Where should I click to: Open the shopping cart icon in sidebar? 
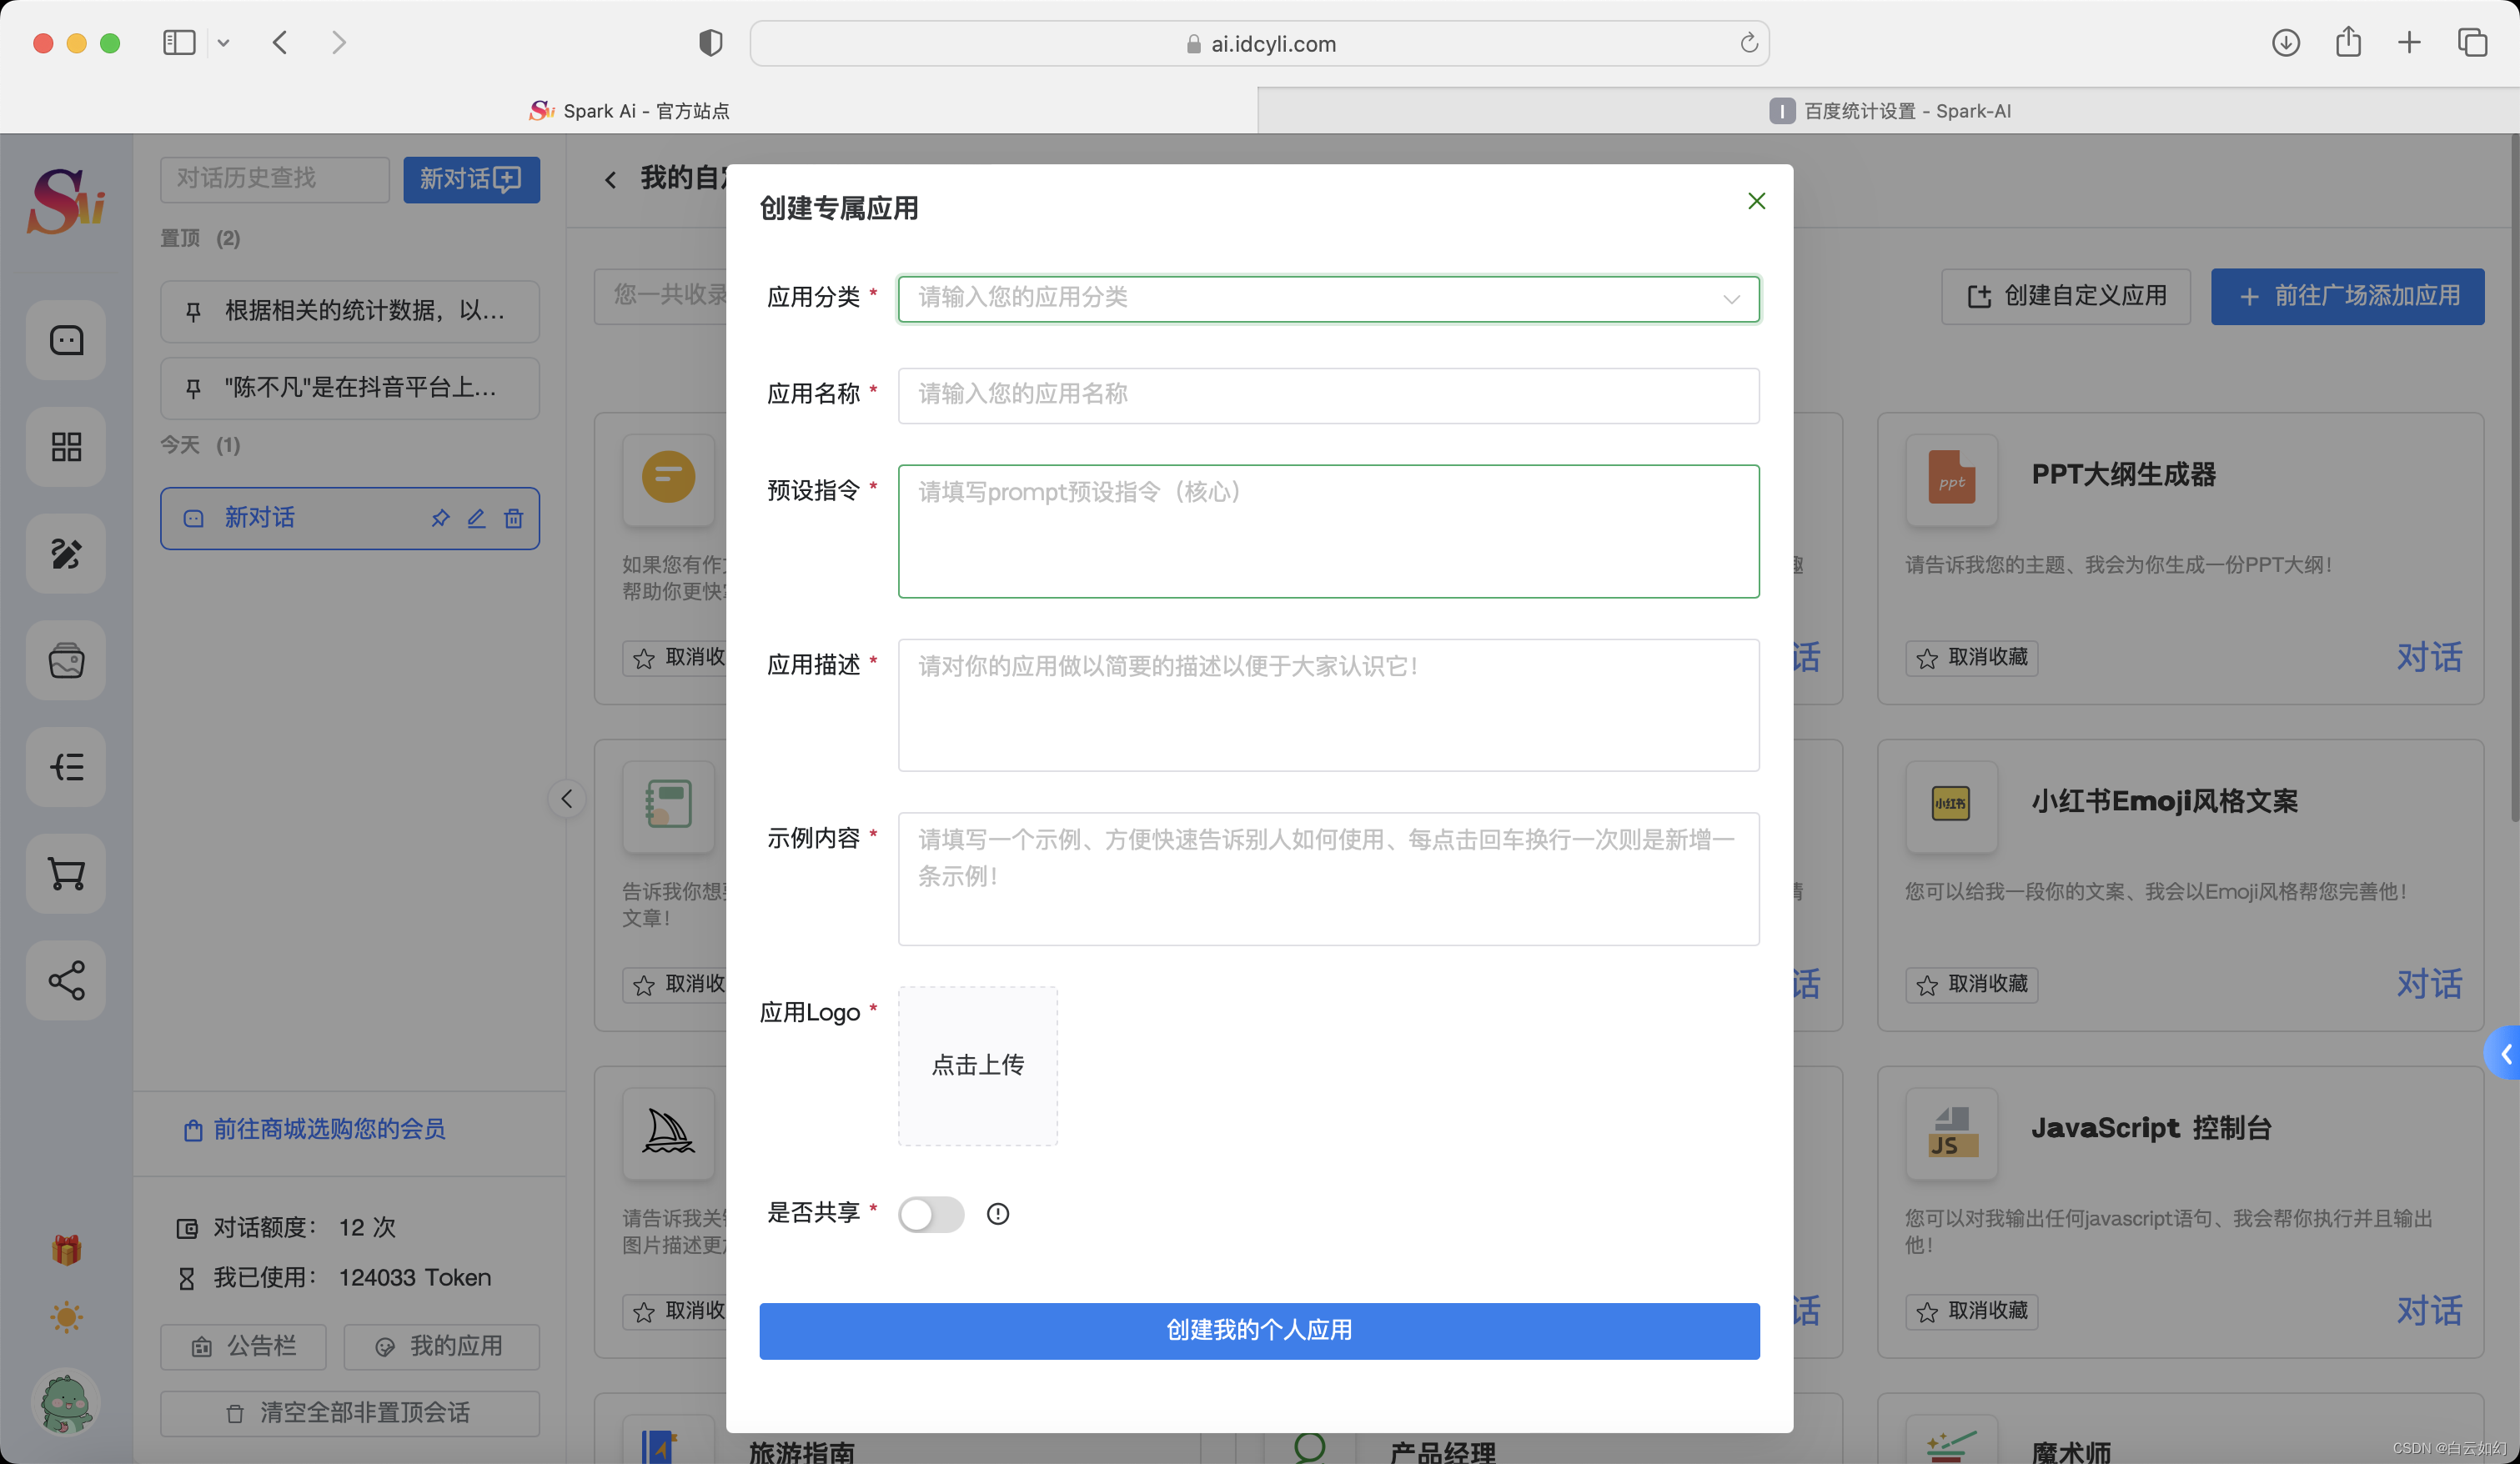tap(66, 873)
